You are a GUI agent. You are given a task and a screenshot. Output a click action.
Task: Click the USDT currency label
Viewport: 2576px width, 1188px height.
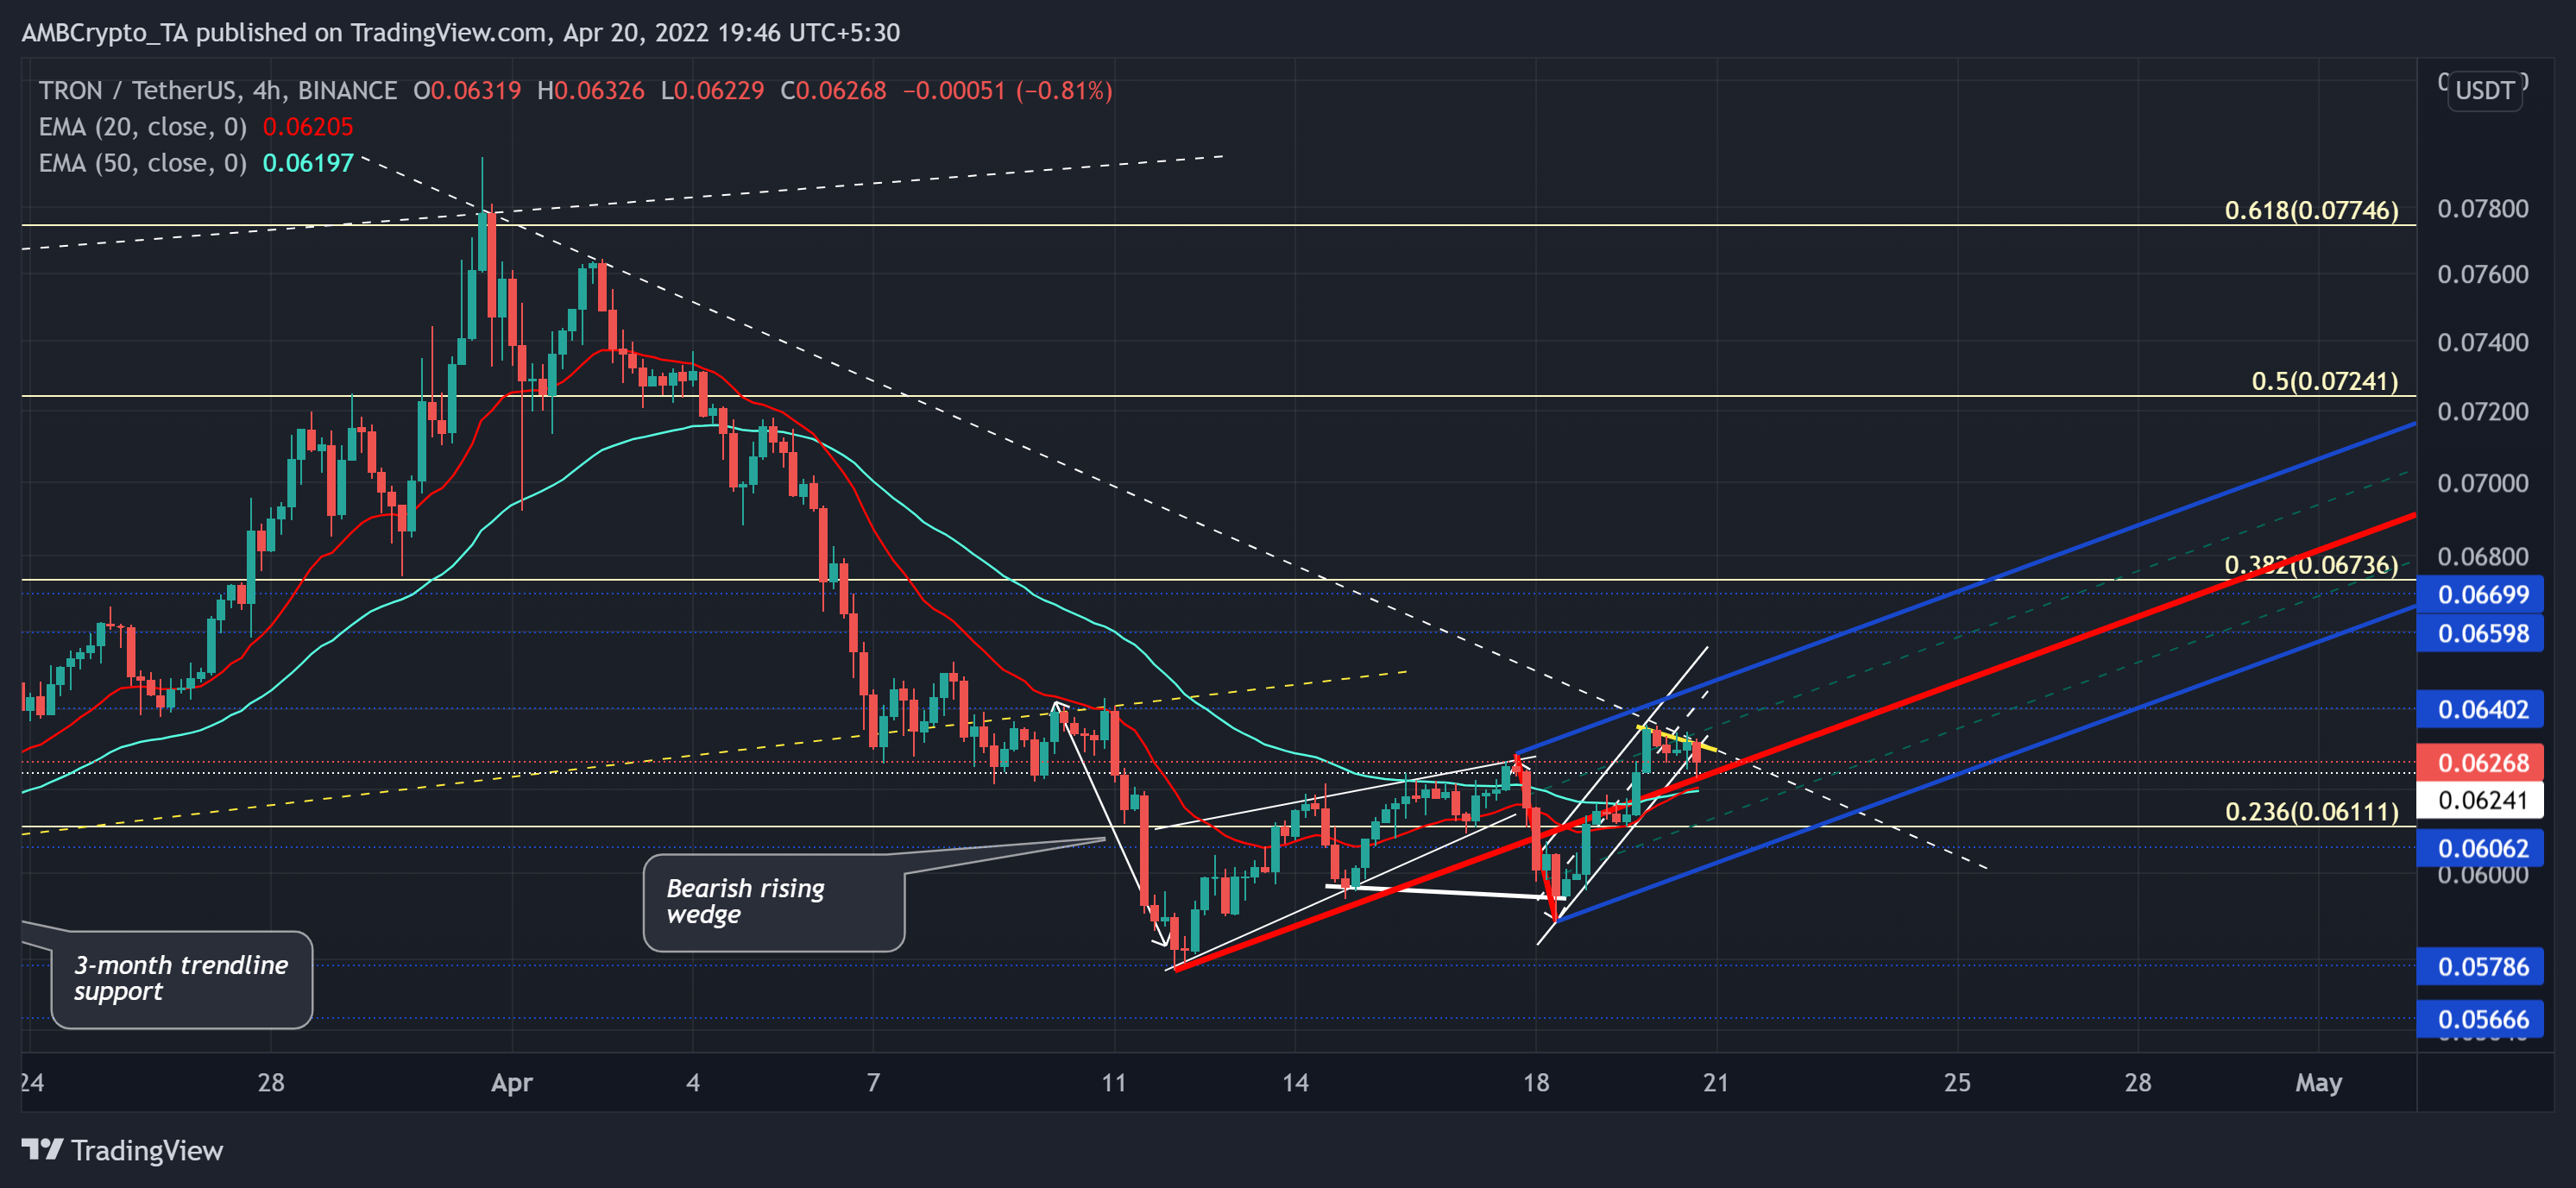tap(2484, 90)
